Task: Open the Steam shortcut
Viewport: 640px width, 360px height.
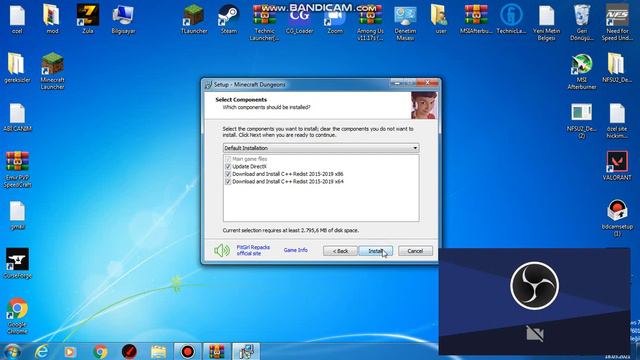Action: tap(229, 19)
